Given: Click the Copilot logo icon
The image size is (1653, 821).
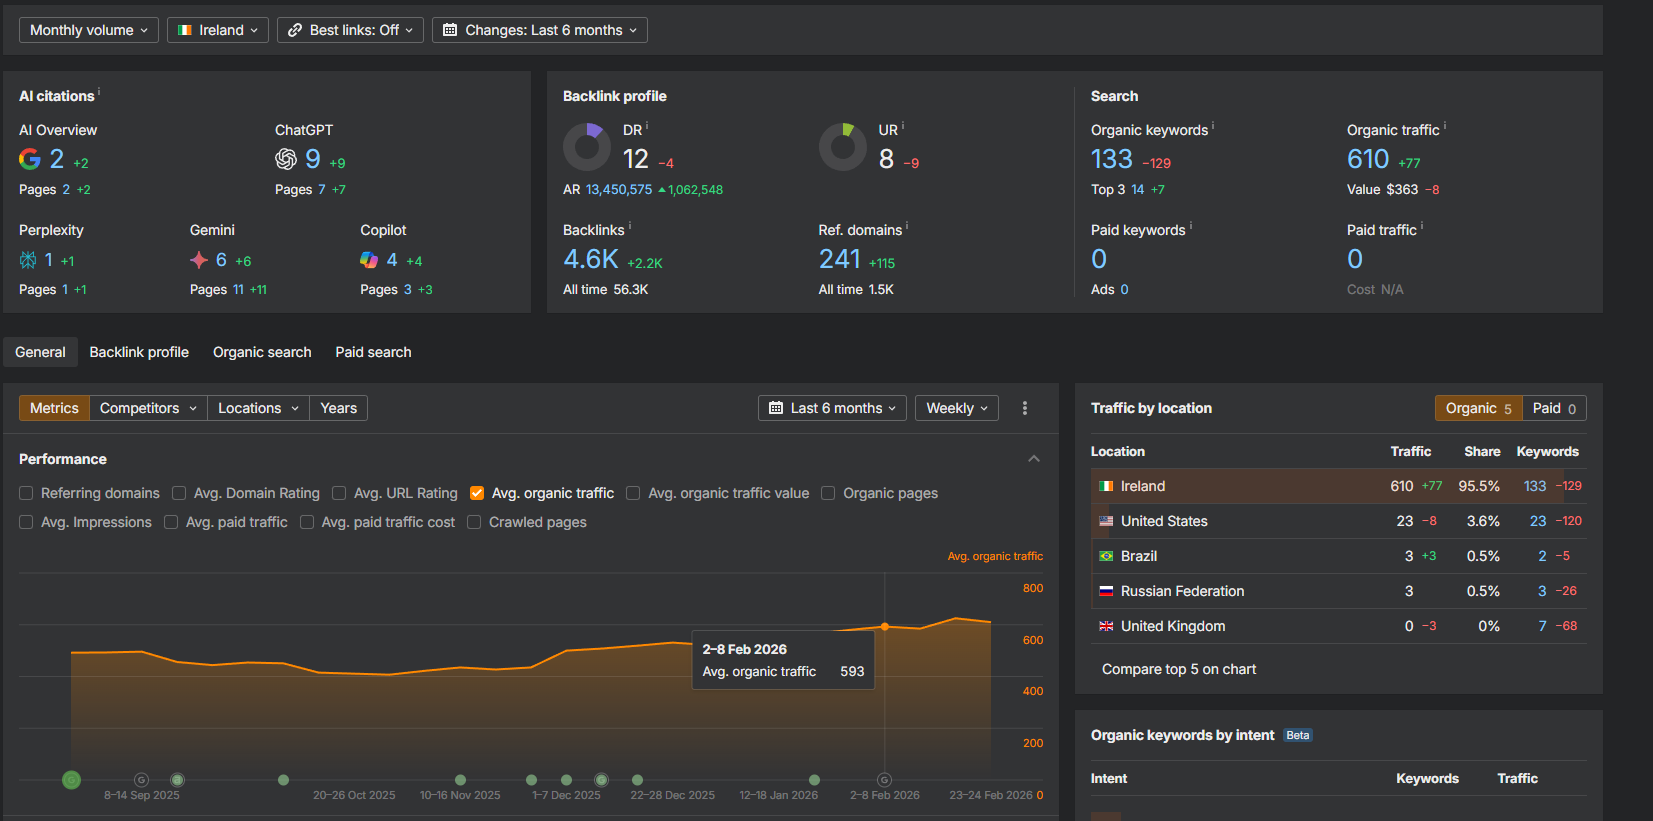Looking at the screenshot, I should [369, 260].
